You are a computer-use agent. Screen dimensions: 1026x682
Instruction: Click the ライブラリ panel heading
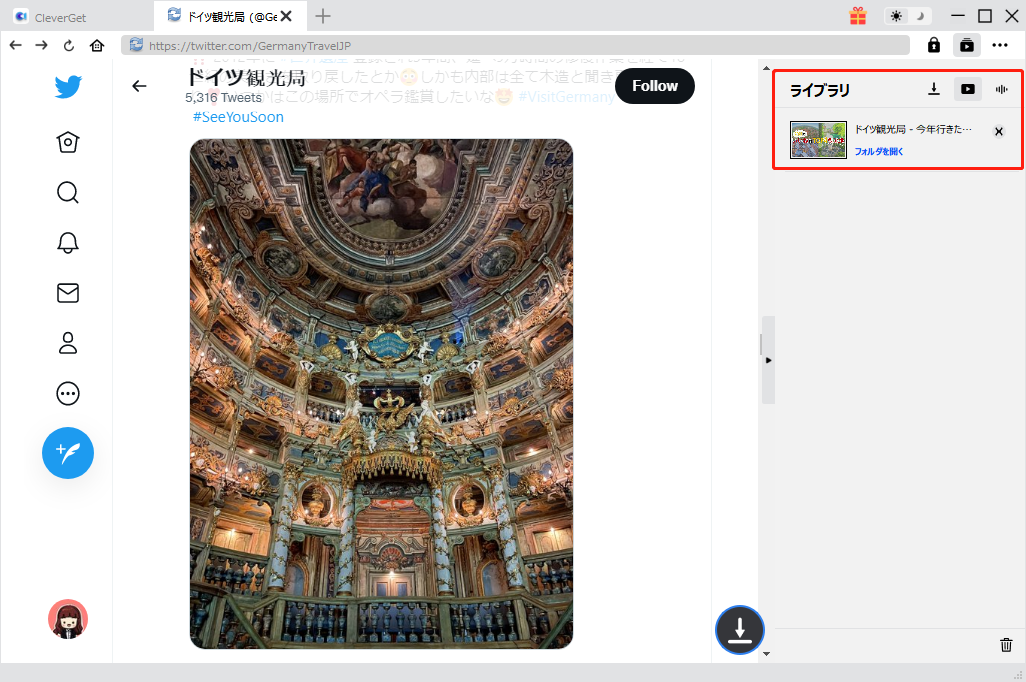(820, 90)
